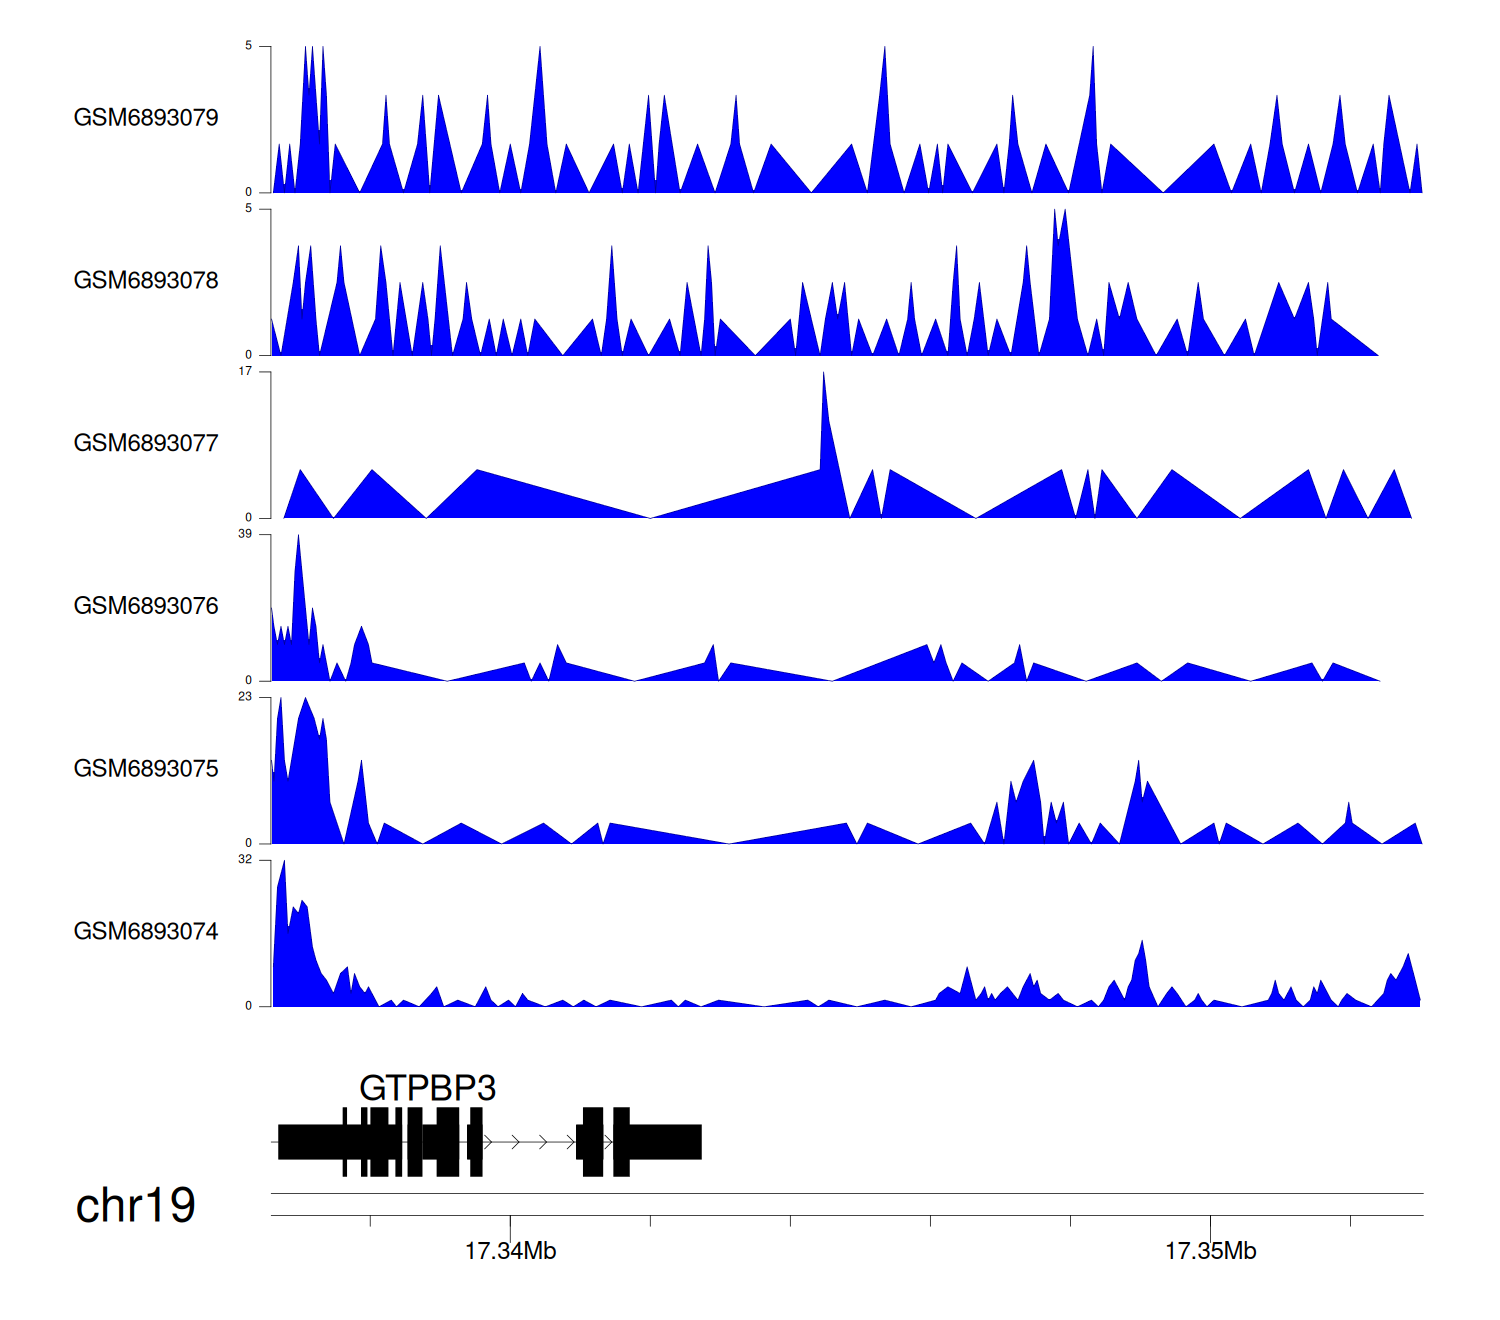
Task: Click the GSM6893077 sample name
Action: tap(146, 443)
